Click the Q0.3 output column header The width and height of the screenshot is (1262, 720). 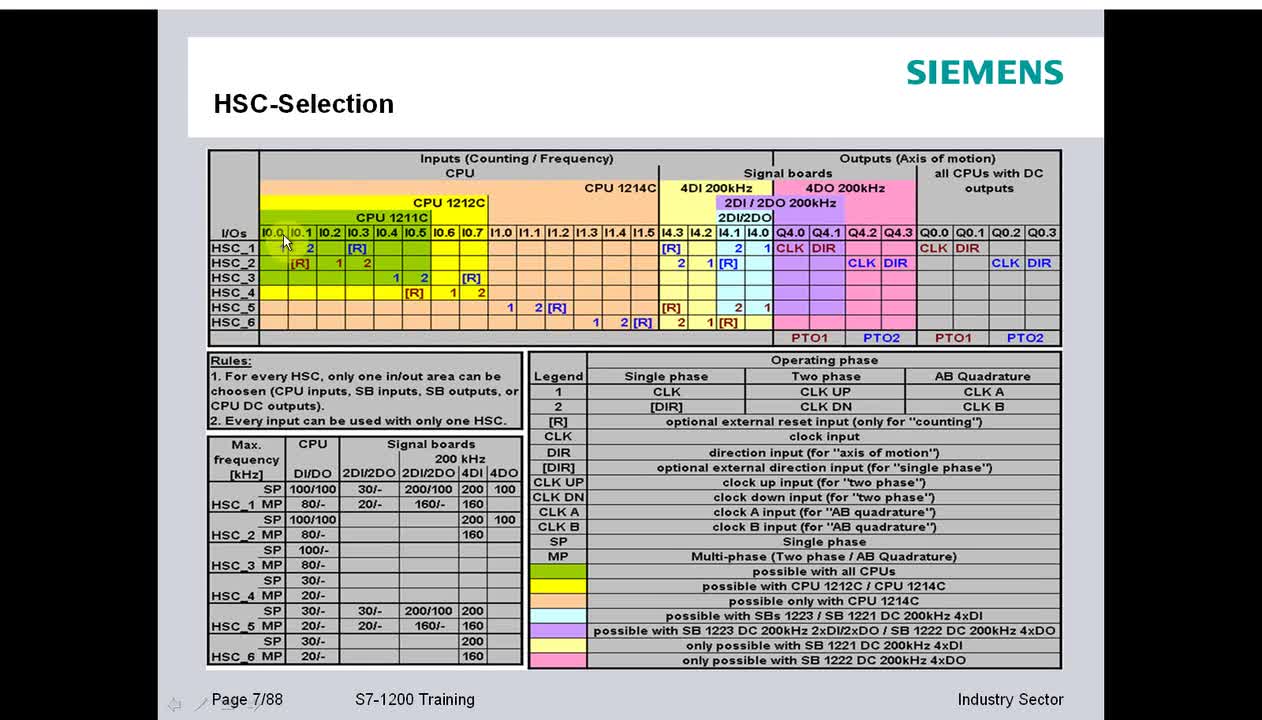[1043, 233]
